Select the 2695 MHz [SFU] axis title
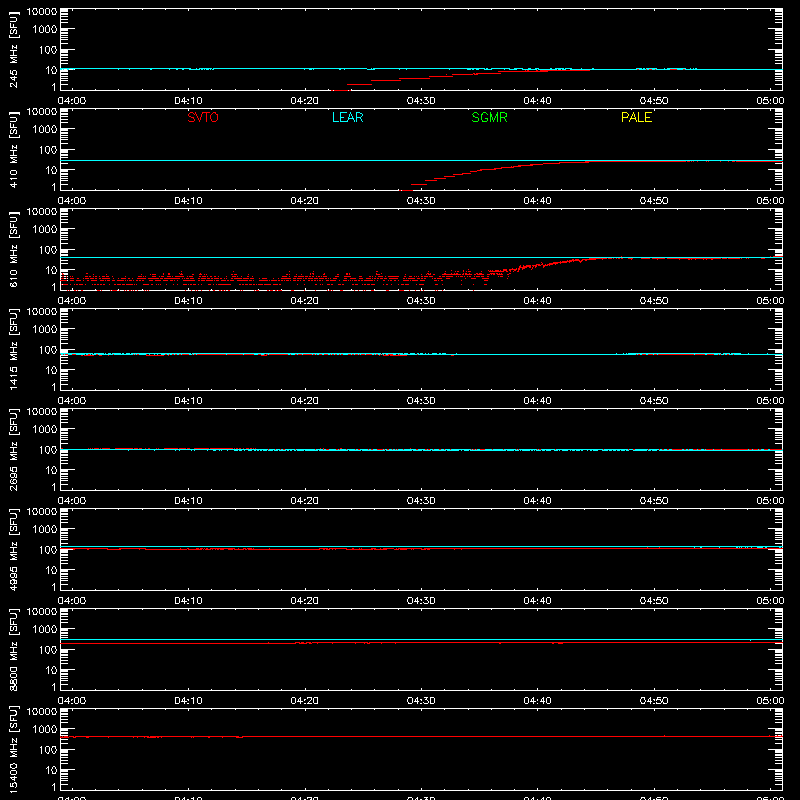 (14, 450)
